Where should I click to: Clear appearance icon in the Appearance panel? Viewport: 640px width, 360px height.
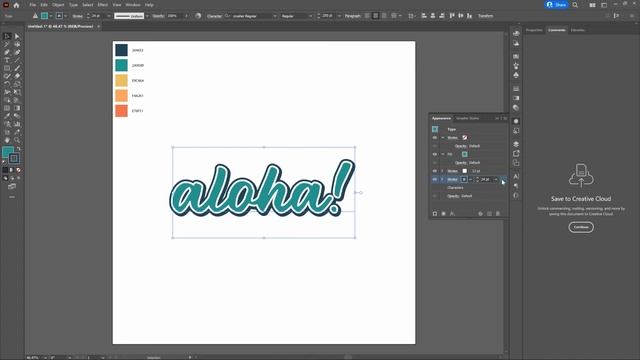click(x=480, y=213)
